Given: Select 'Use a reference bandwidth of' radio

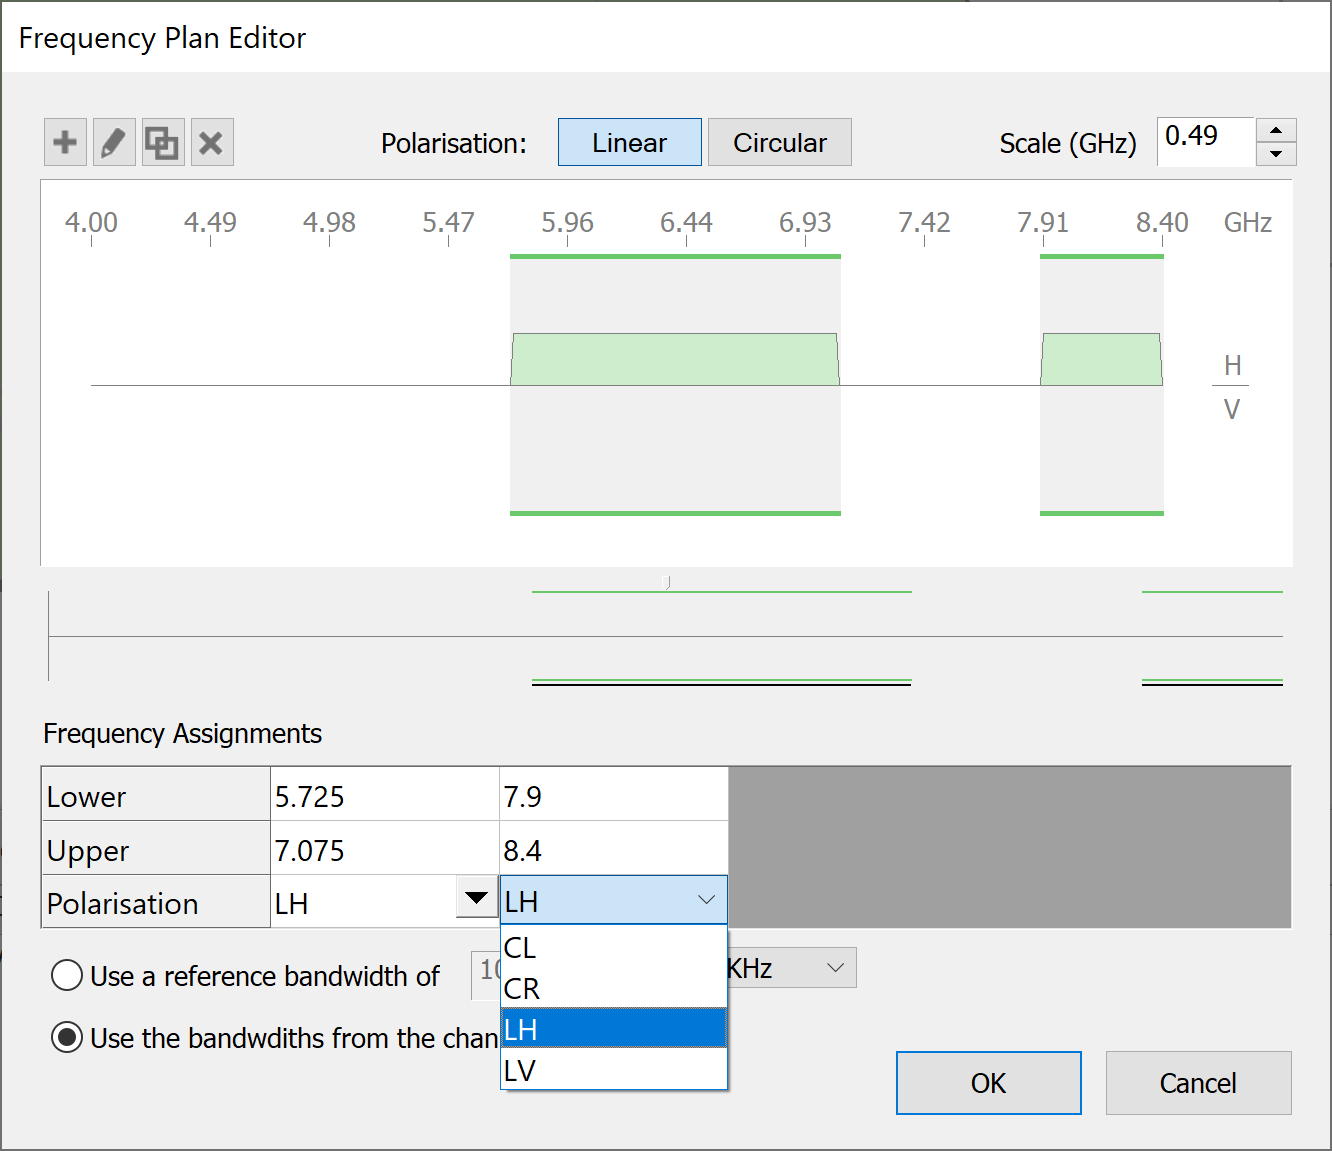Looking at the screenshot, I should [67, 975].
